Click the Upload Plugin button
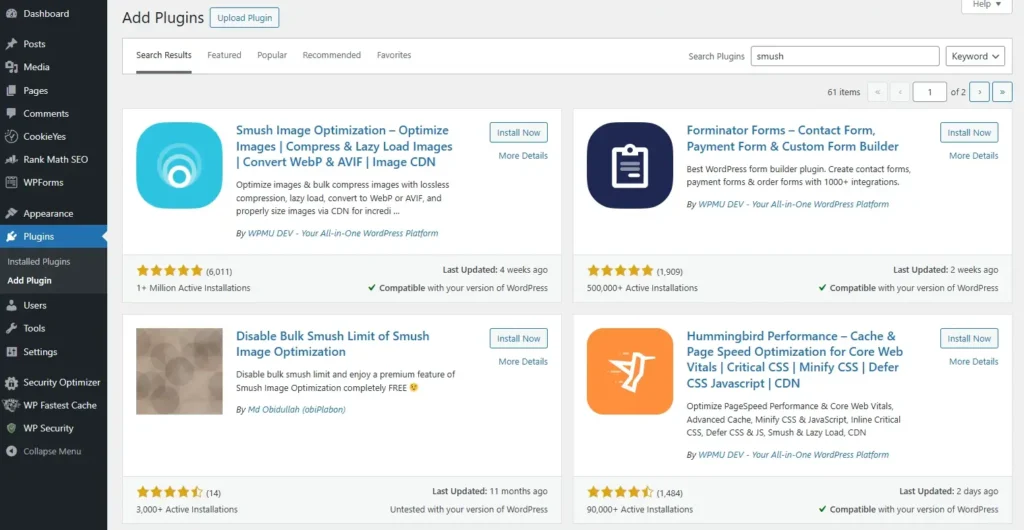This screenshot has width=1024, height=530. [244, 18]
